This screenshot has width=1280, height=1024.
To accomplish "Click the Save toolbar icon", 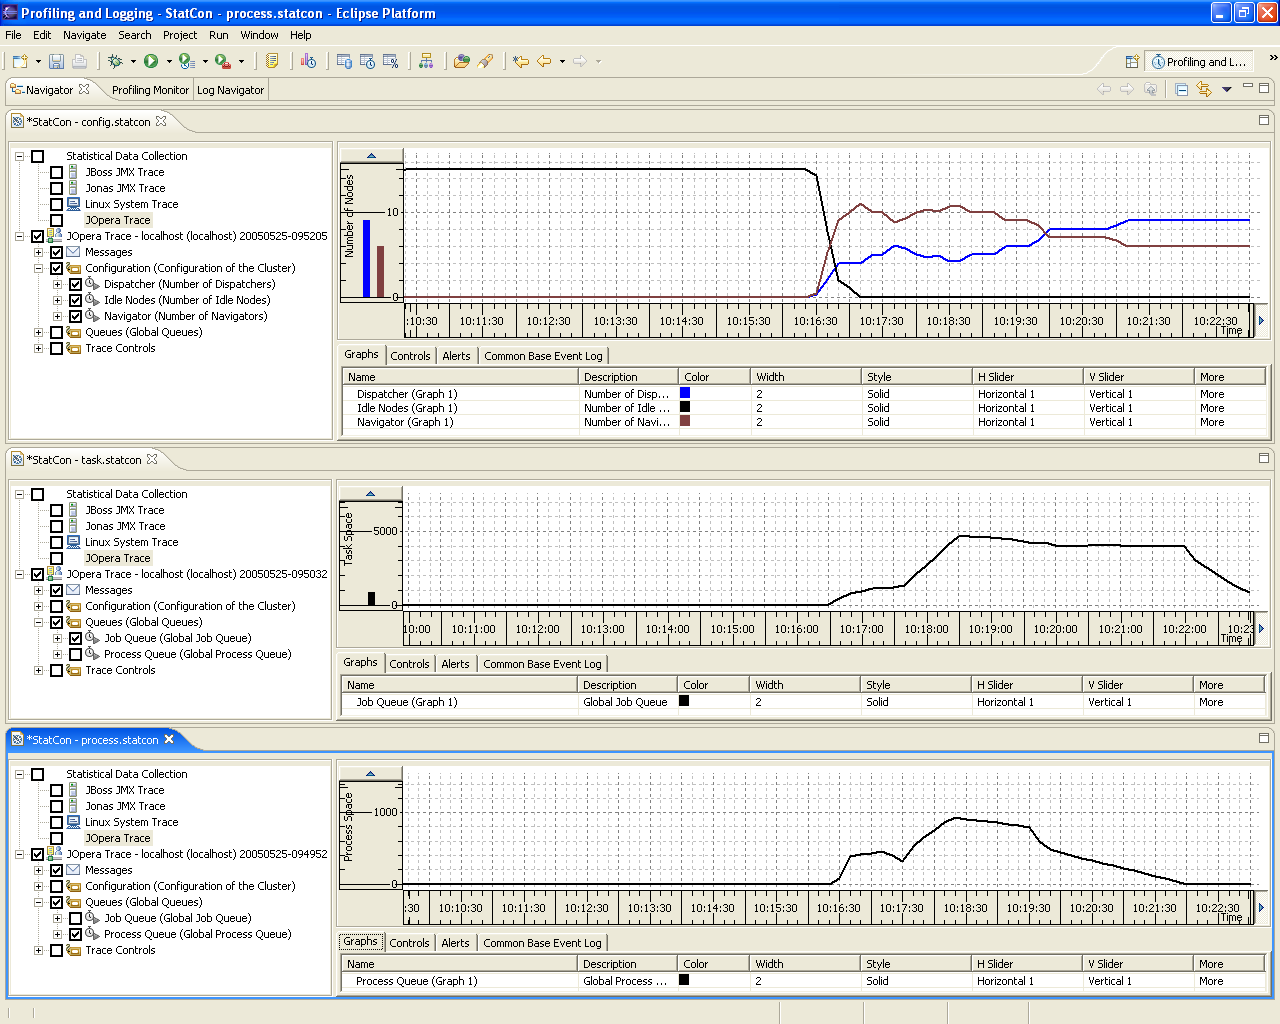I will point(57,61).
